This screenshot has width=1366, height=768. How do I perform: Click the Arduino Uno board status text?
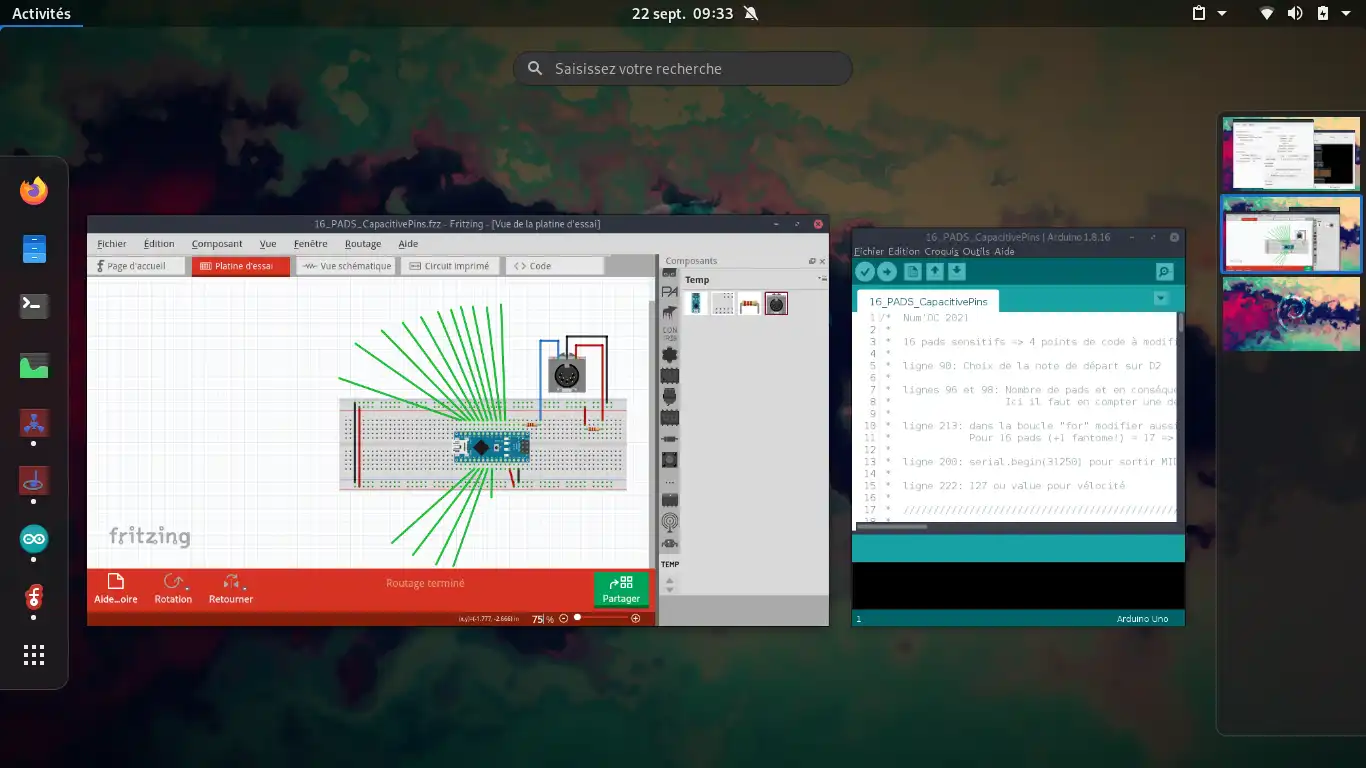(x=1142, y=619)
